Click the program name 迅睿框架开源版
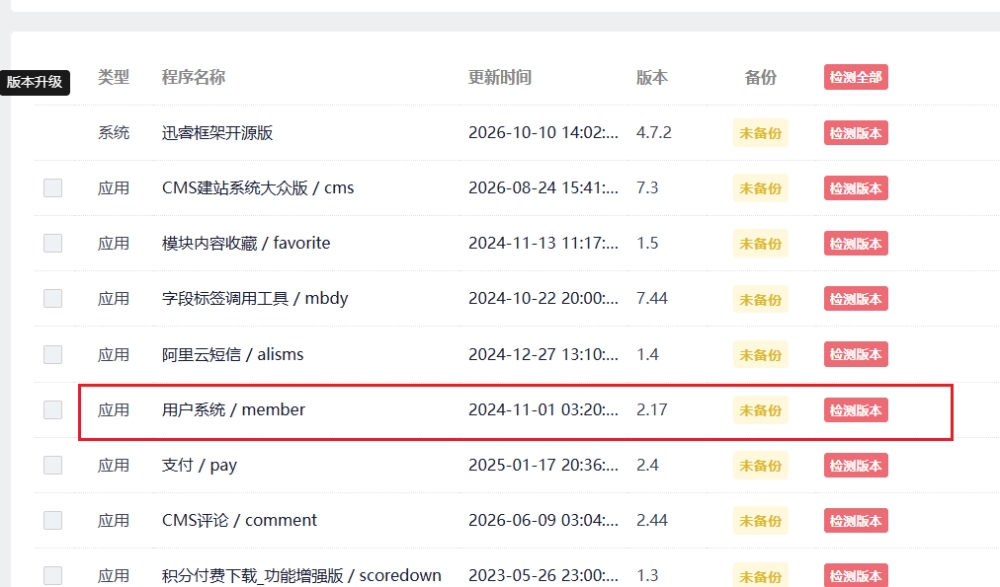Image resolution: width=1000 pixels, height=587 pixels. (217, 133)
